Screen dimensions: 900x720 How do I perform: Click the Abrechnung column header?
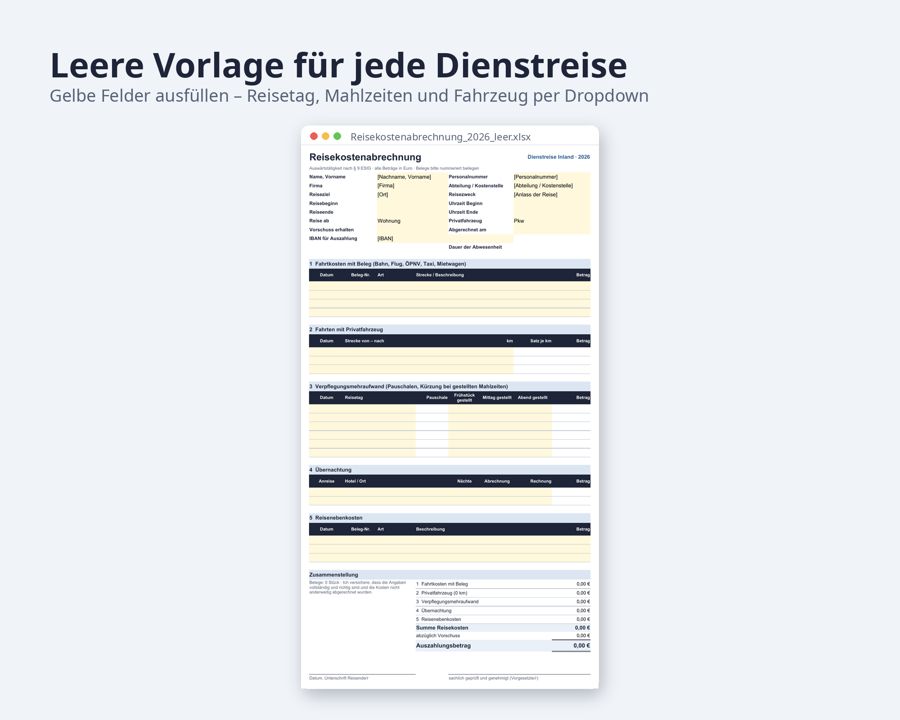click(x=497, y=481)
